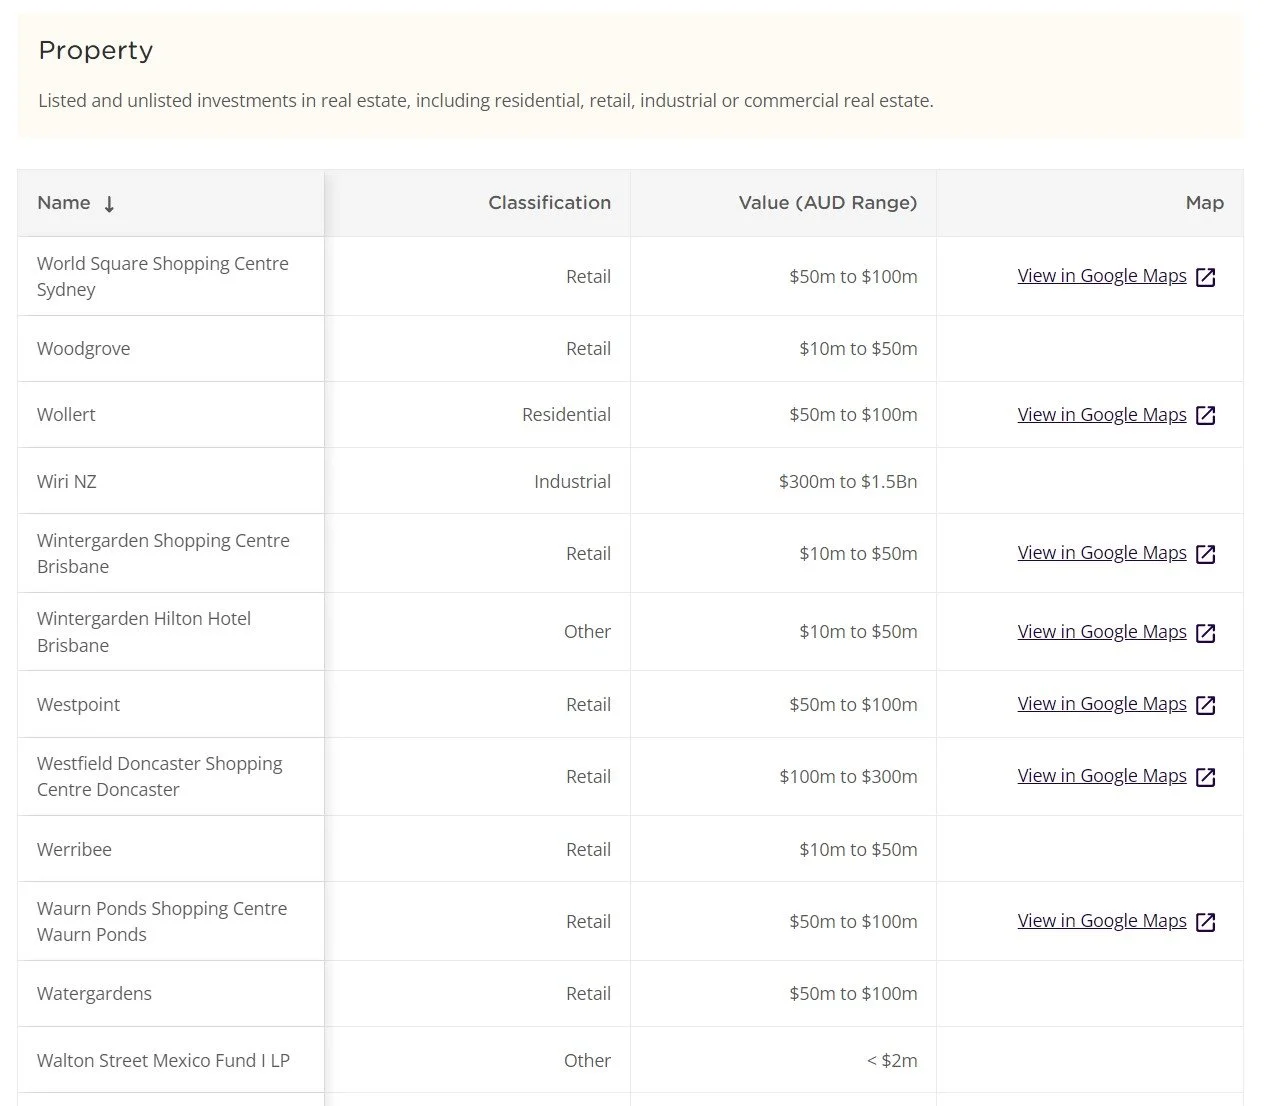Click 'Wintergarden Shopping Centre Brisbane' name cell
The height and width of the screenshot is (1106, 1282).
(x=171, y=553)
